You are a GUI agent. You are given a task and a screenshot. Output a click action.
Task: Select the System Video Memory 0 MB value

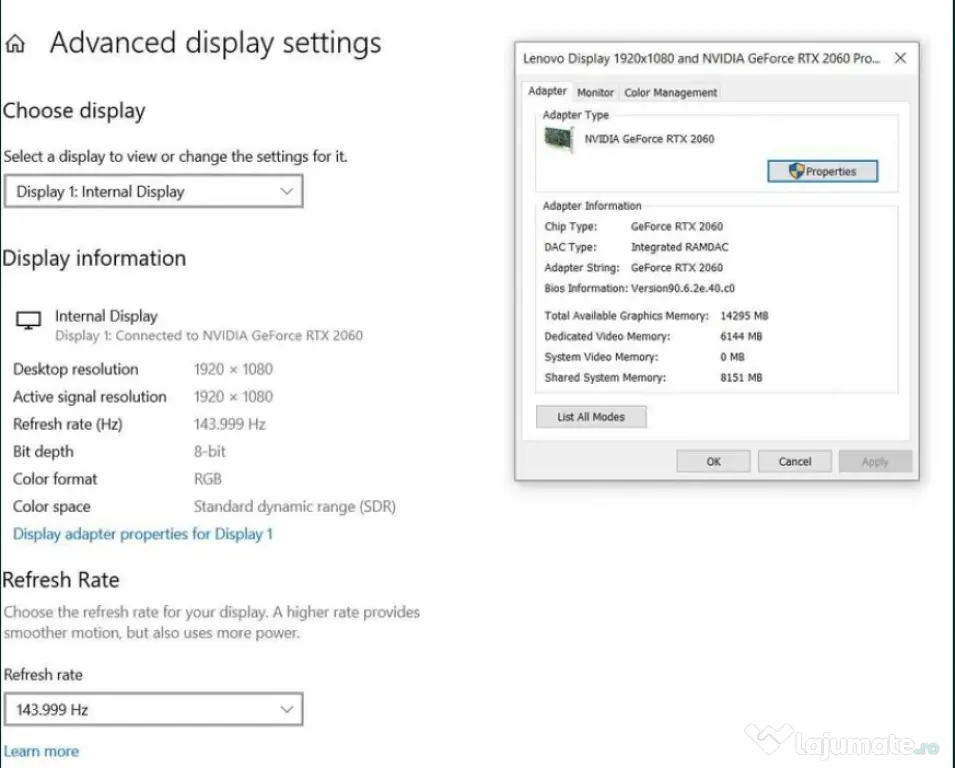732,357
